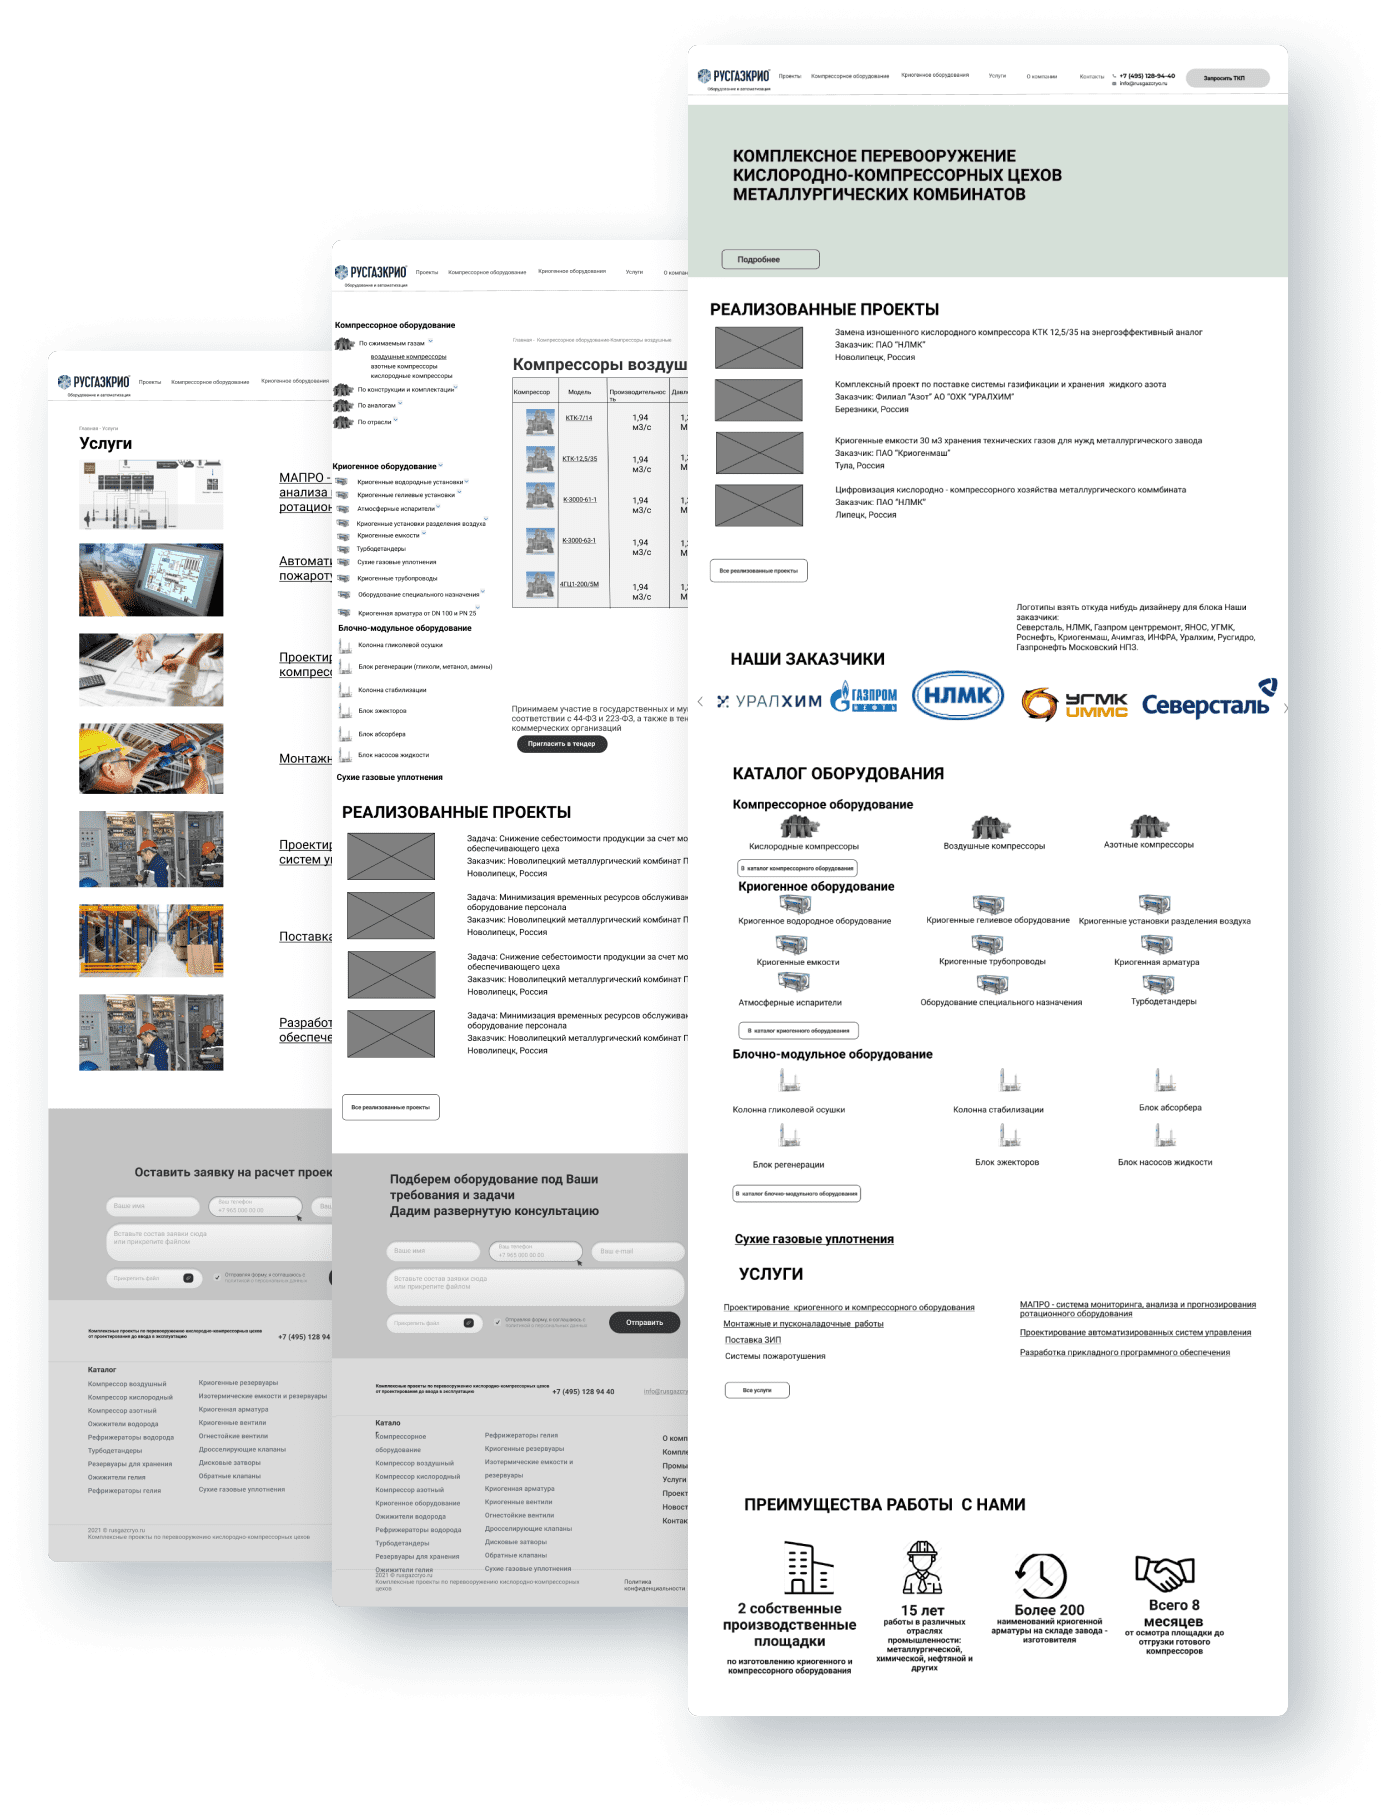1388x1819 pixels.
Task: Open the воздушные компрессоры sidebar link
Action: tap(408, 356)
